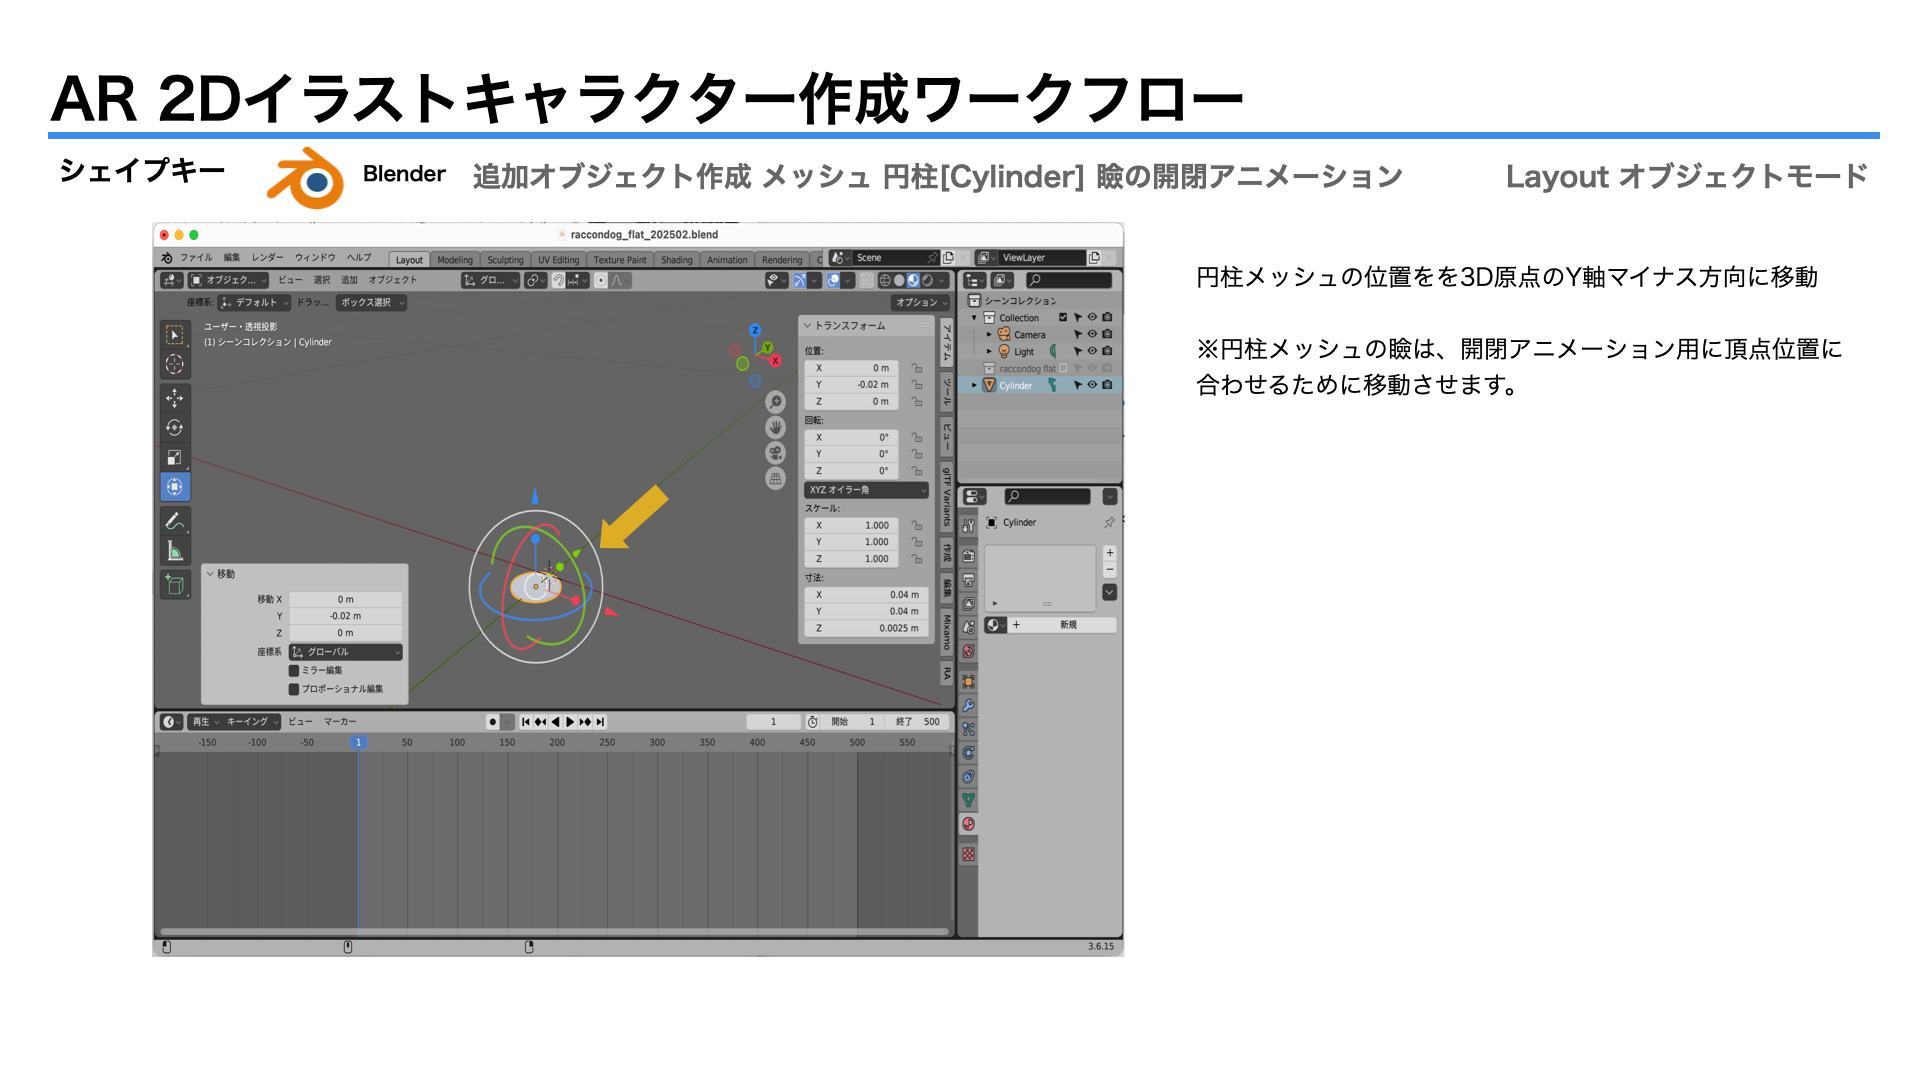Open the グローバル dropdown in 移動 panel
This screenshot has height=1080, width=1920.
pyautogui.click(x=345, y=652)
